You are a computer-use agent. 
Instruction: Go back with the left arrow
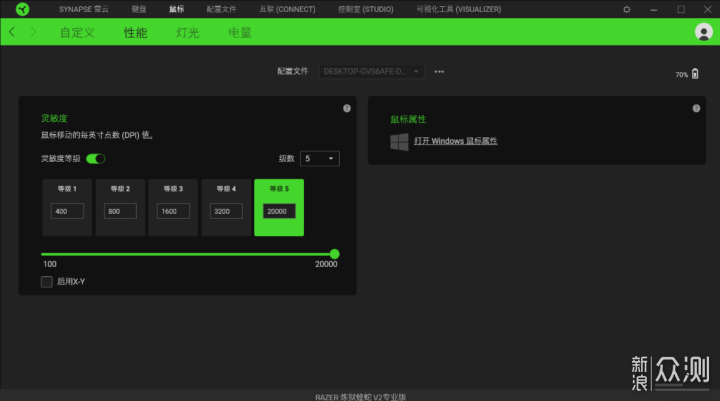point(12,32)
